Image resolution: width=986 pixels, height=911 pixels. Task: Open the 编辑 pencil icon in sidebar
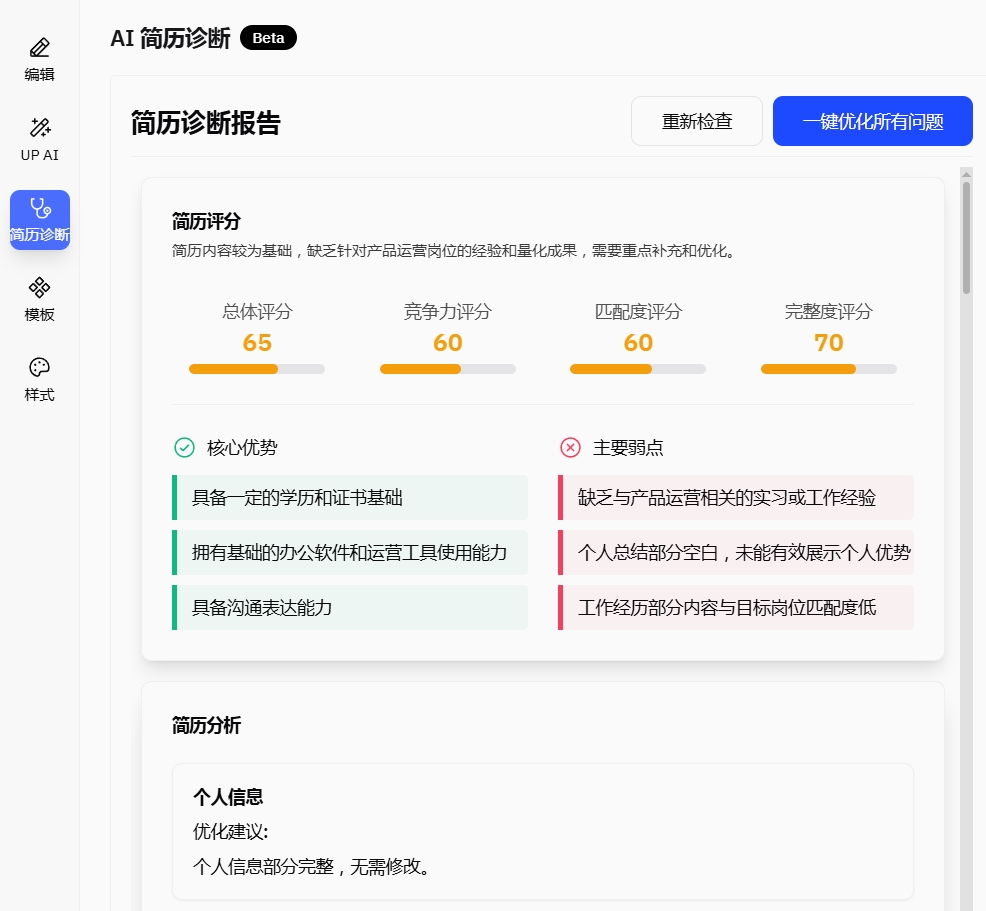point(40,48)
